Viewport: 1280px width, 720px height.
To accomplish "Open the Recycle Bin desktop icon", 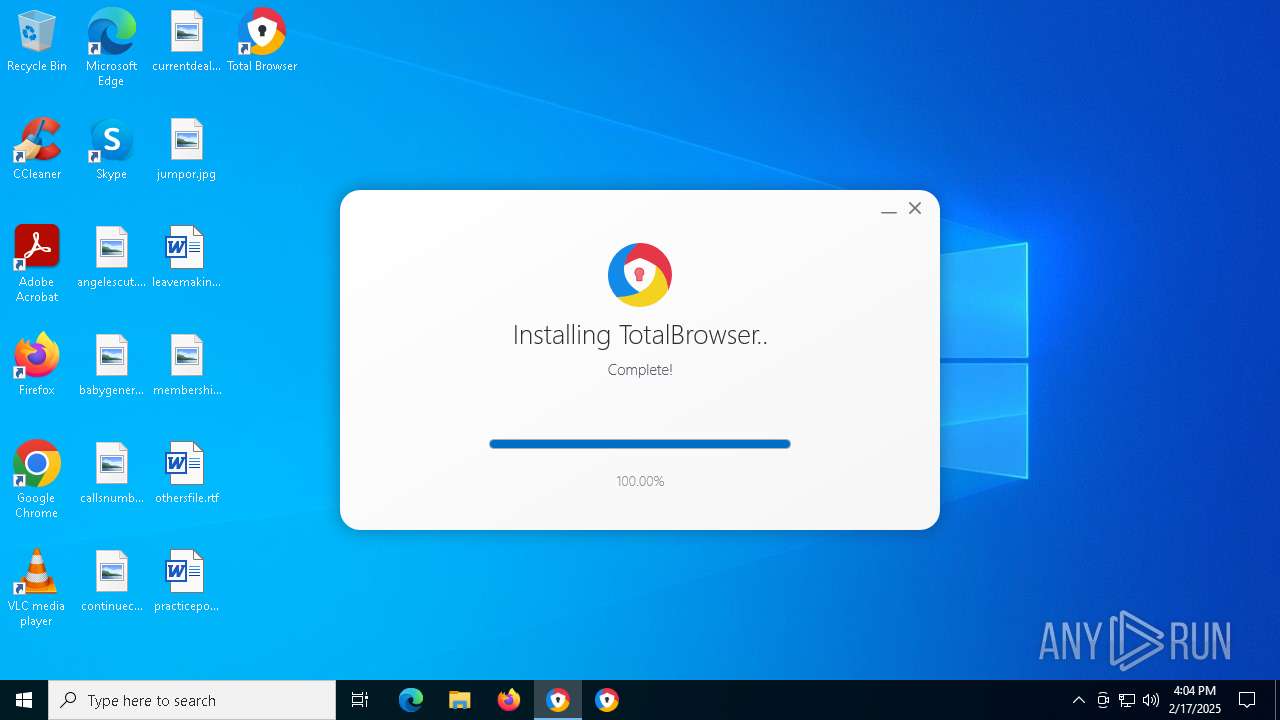I will [x=37, y=42].
